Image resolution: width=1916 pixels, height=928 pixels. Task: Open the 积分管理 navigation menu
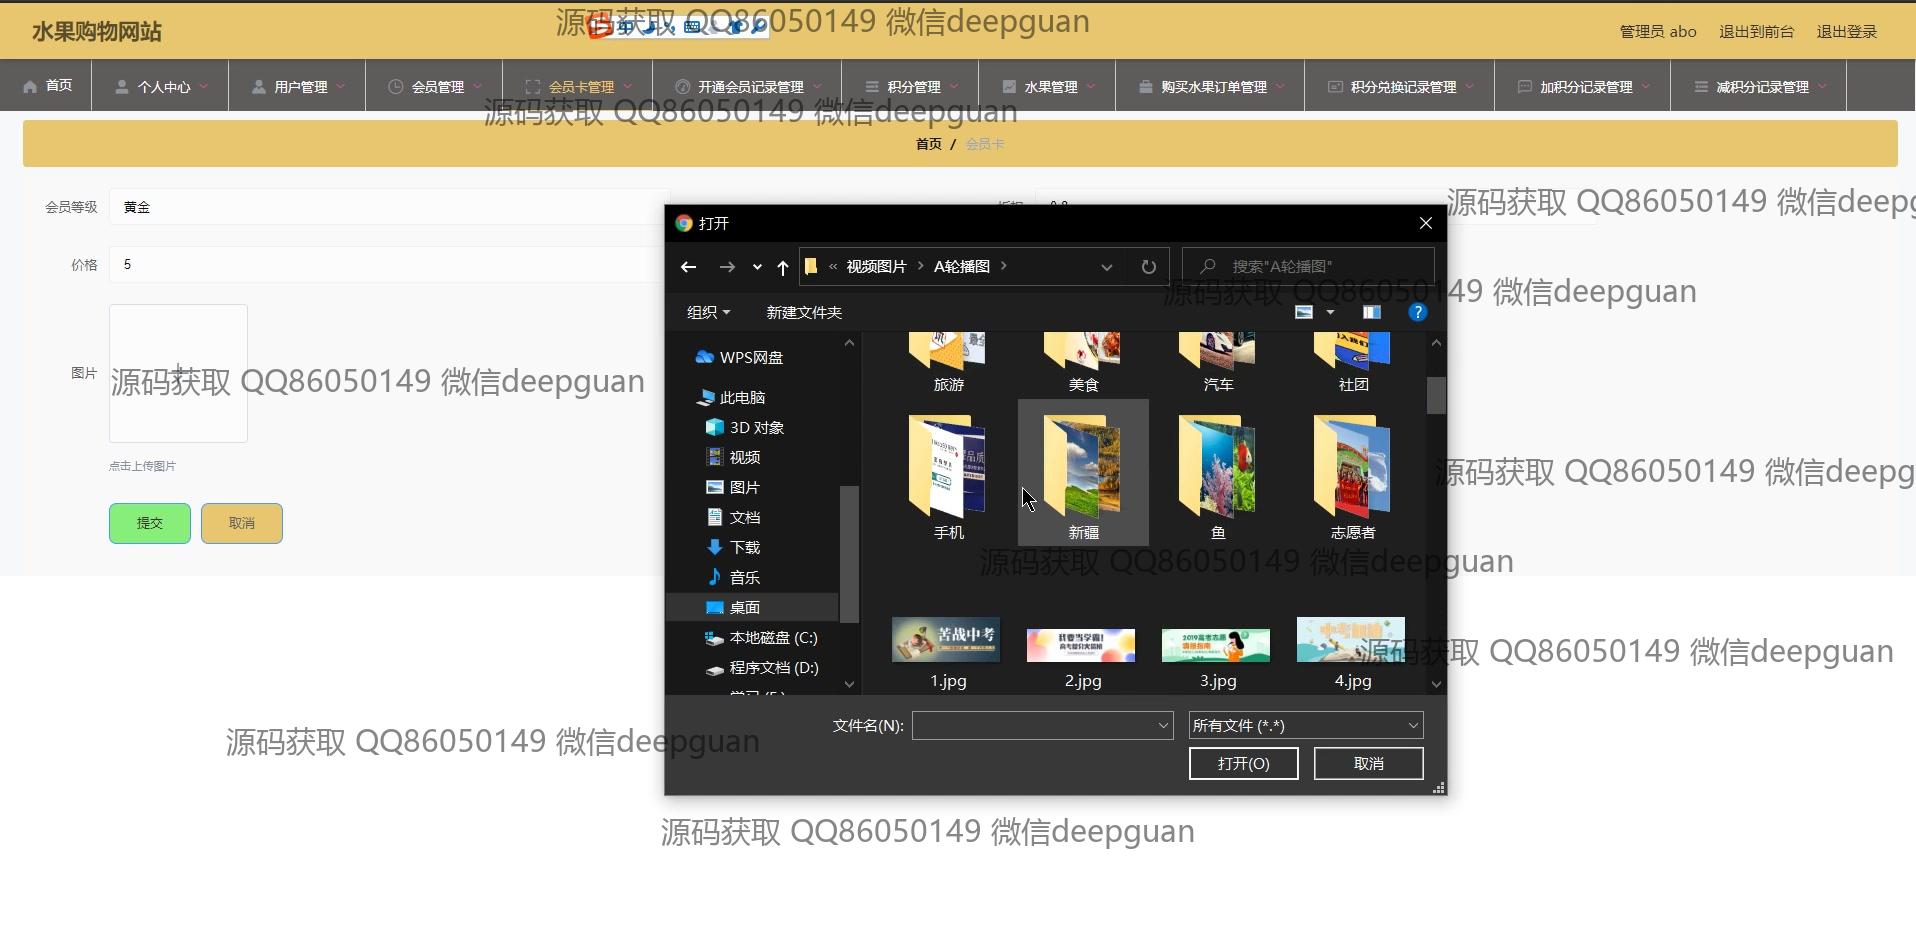click(912, 87)
